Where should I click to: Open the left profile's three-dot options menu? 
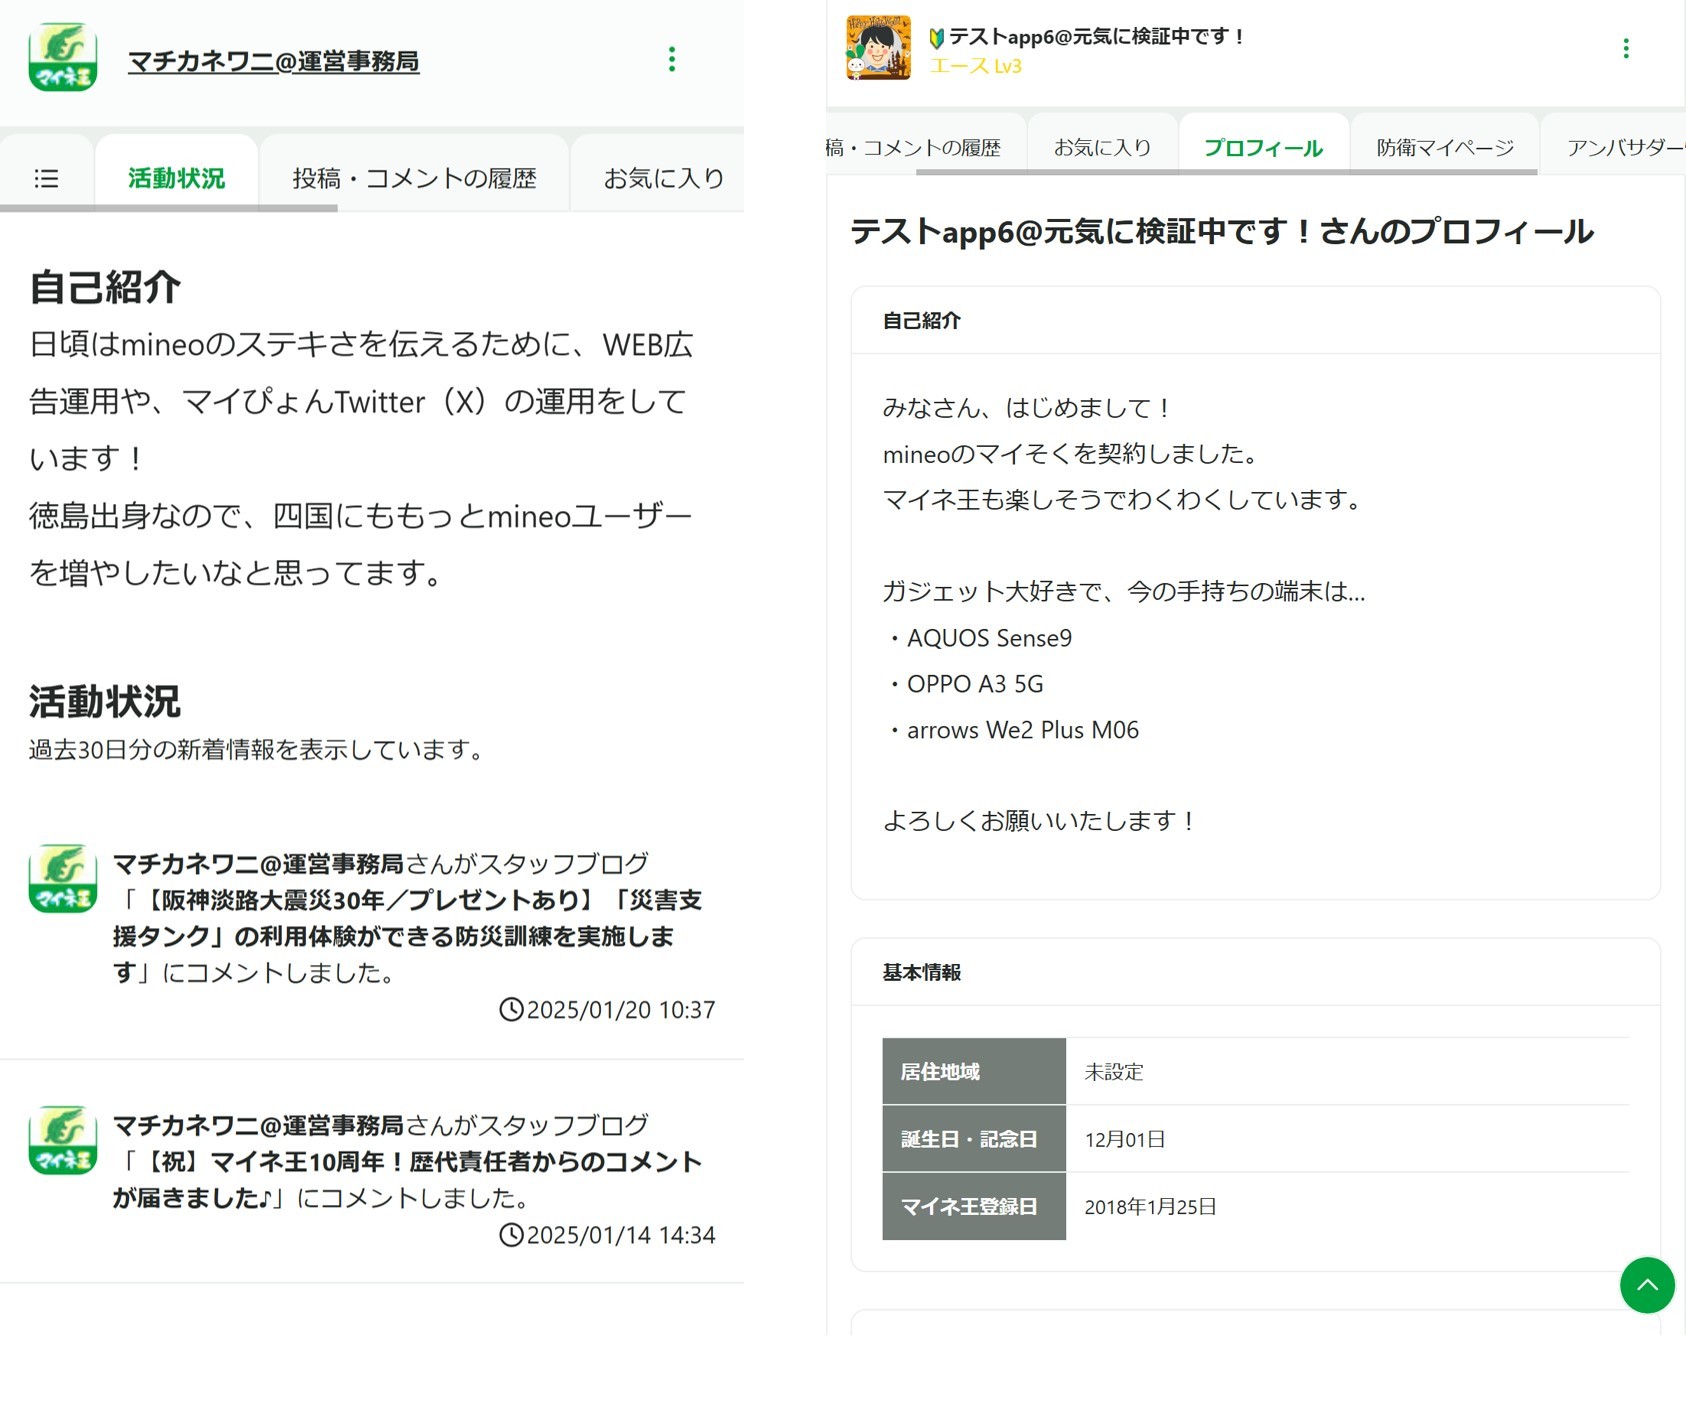click(x=671, y=60)
